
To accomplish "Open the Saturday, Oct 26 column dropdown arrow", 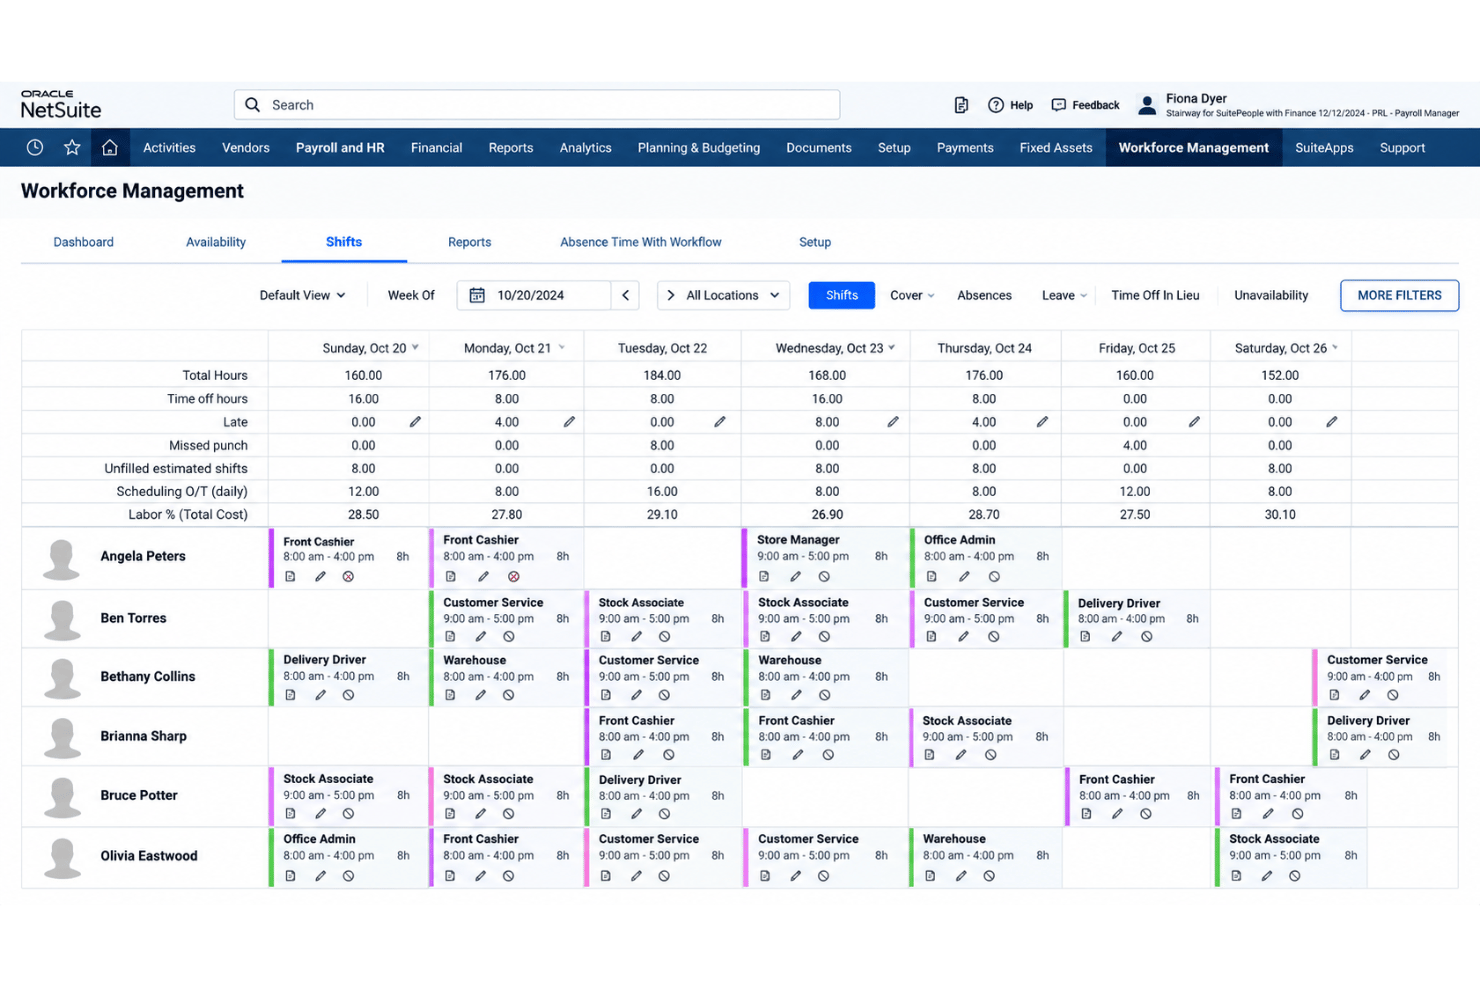I will 1335,348.
